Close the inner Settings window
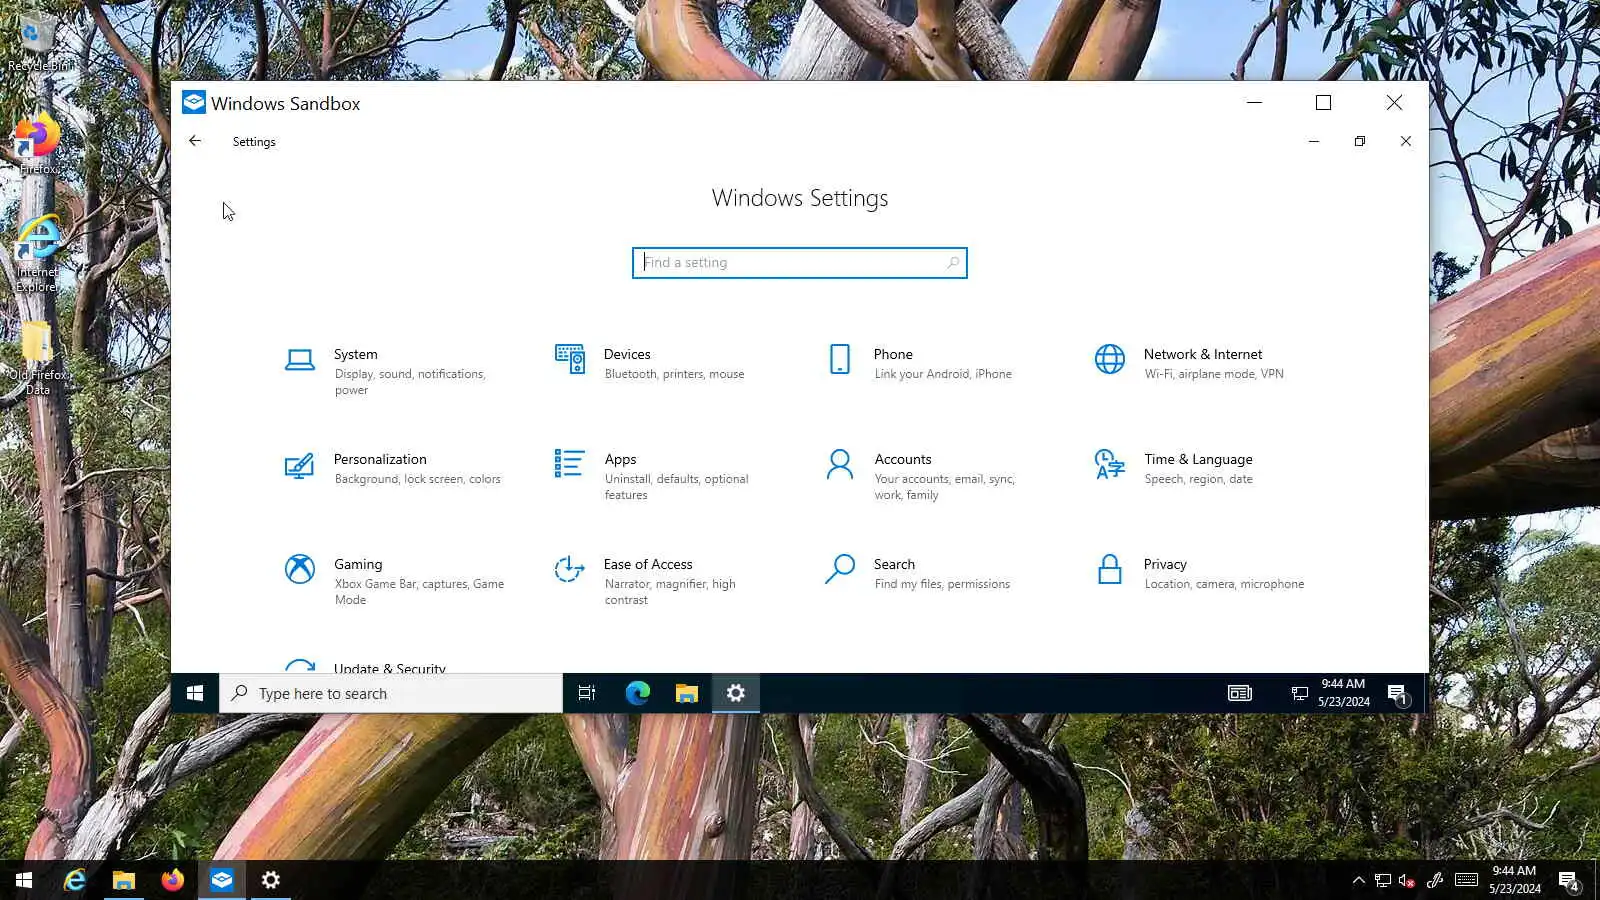The width and height of the screenshot is (1600, 900). tap(1406, 141)
